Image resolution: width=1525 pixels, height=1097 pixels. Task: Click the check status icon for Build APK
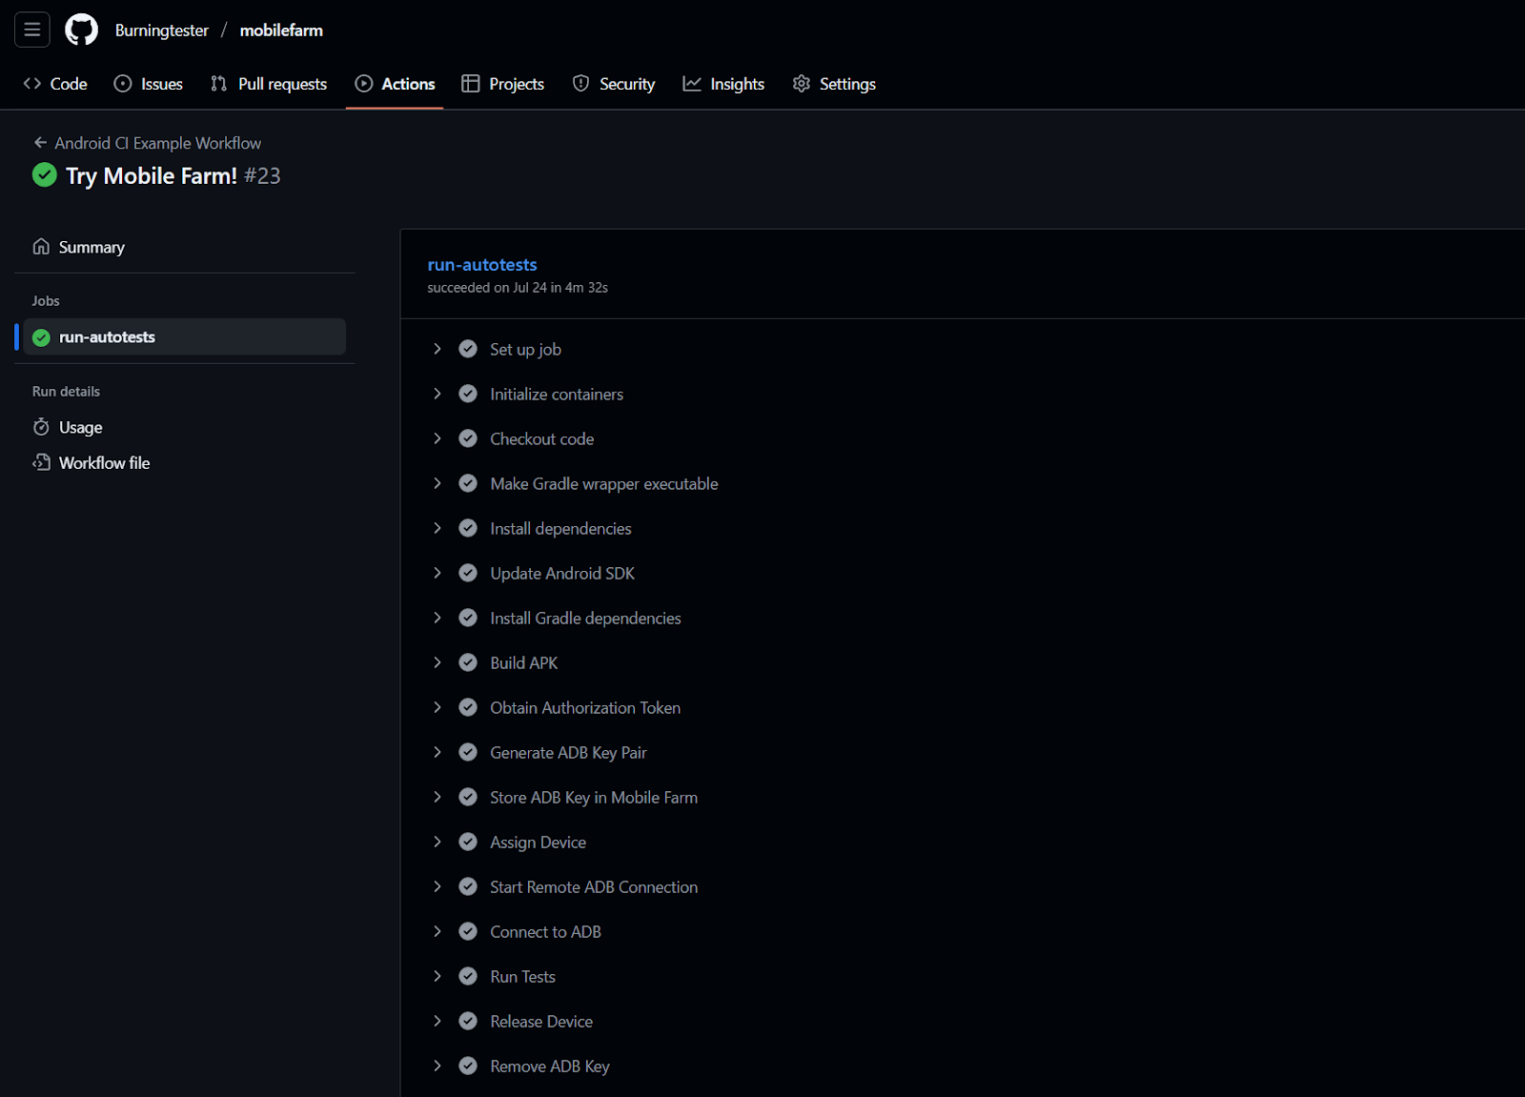click(467, 663)
